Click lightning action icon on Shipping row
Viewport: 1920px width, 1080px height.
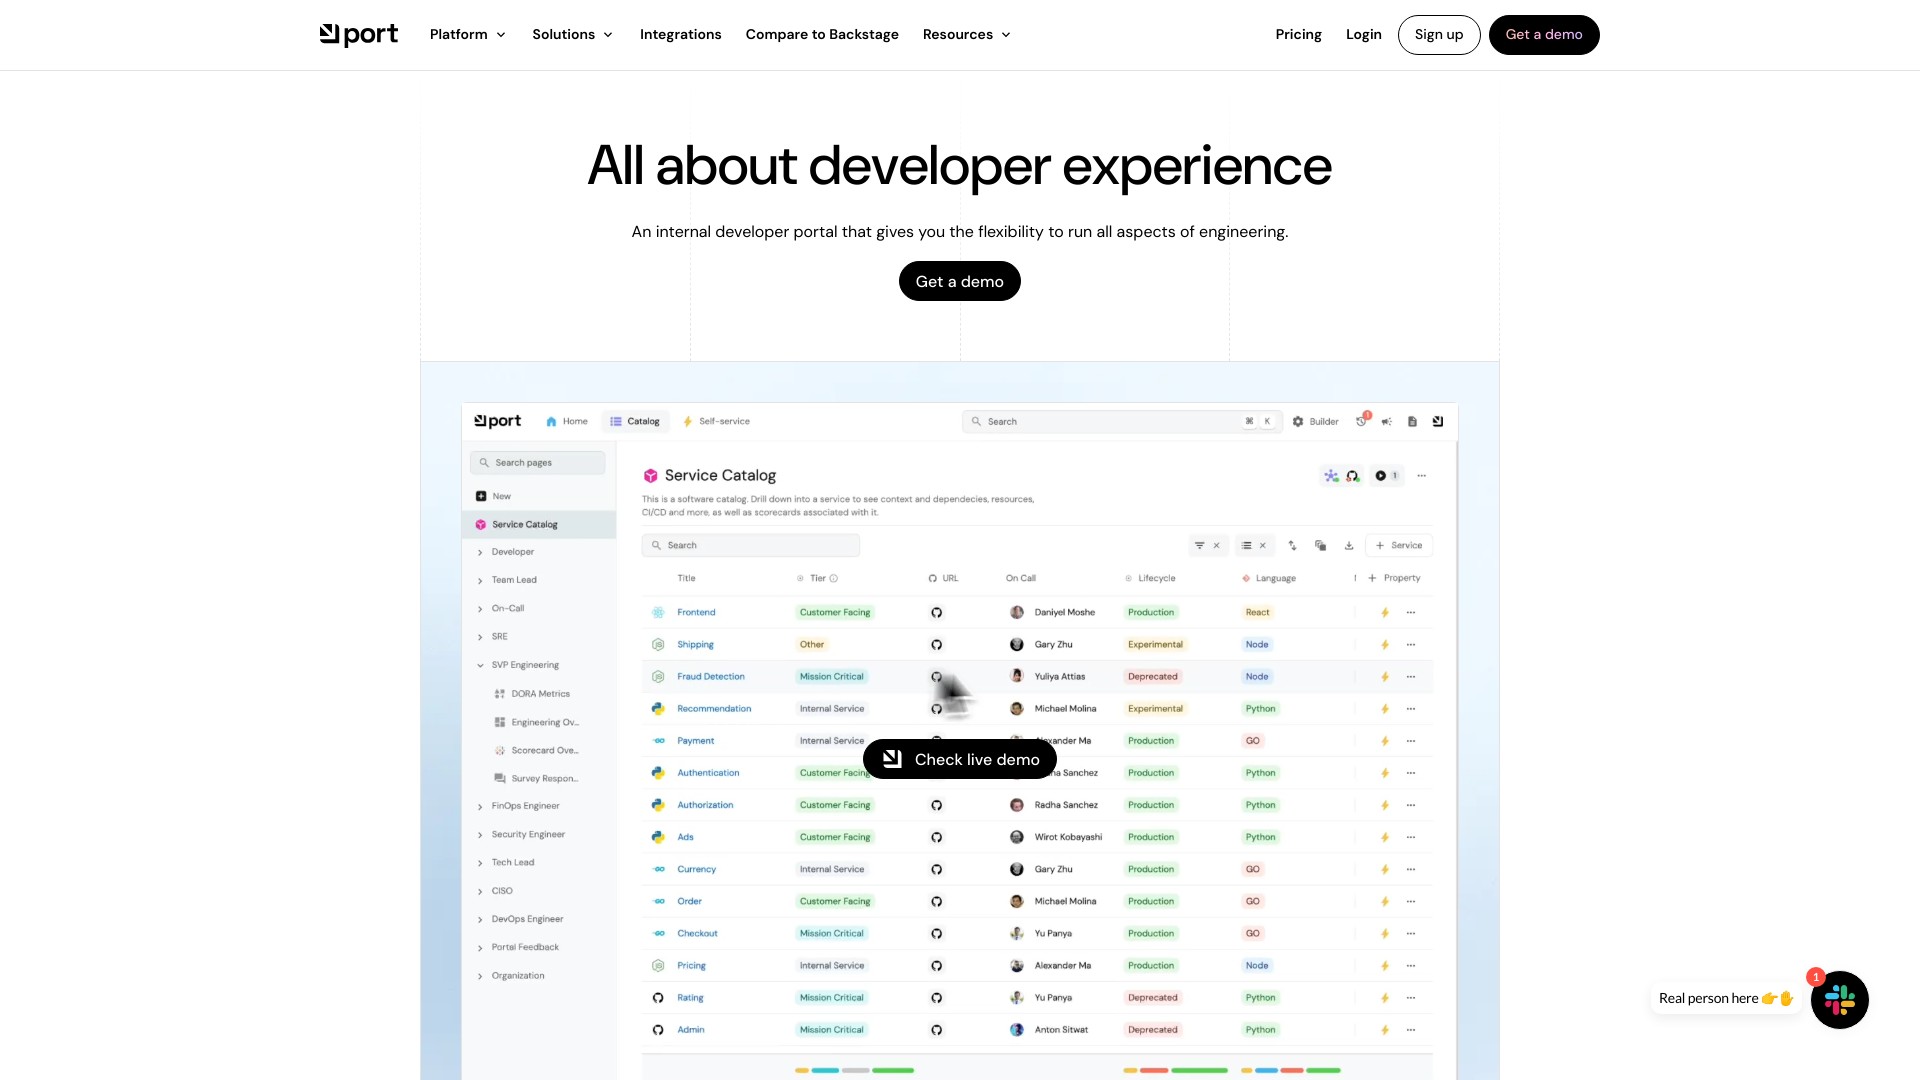tap(1385, 645)
